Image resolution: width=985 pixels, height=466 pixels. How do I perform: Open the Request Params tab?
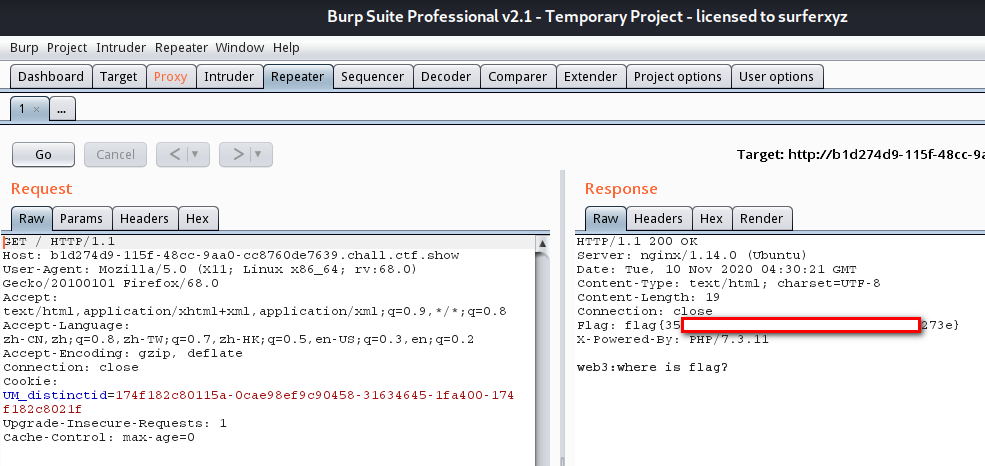82,219
